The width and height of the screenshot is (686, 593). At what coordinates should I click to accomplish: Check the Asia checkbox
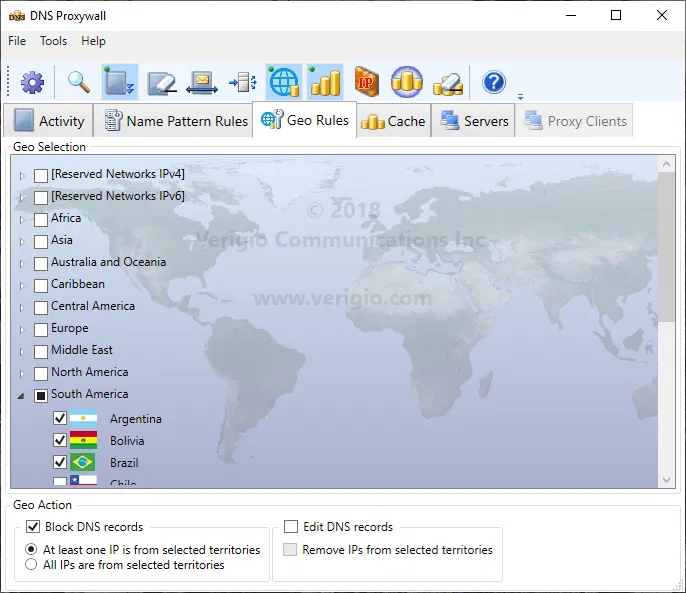click(41, 241)
